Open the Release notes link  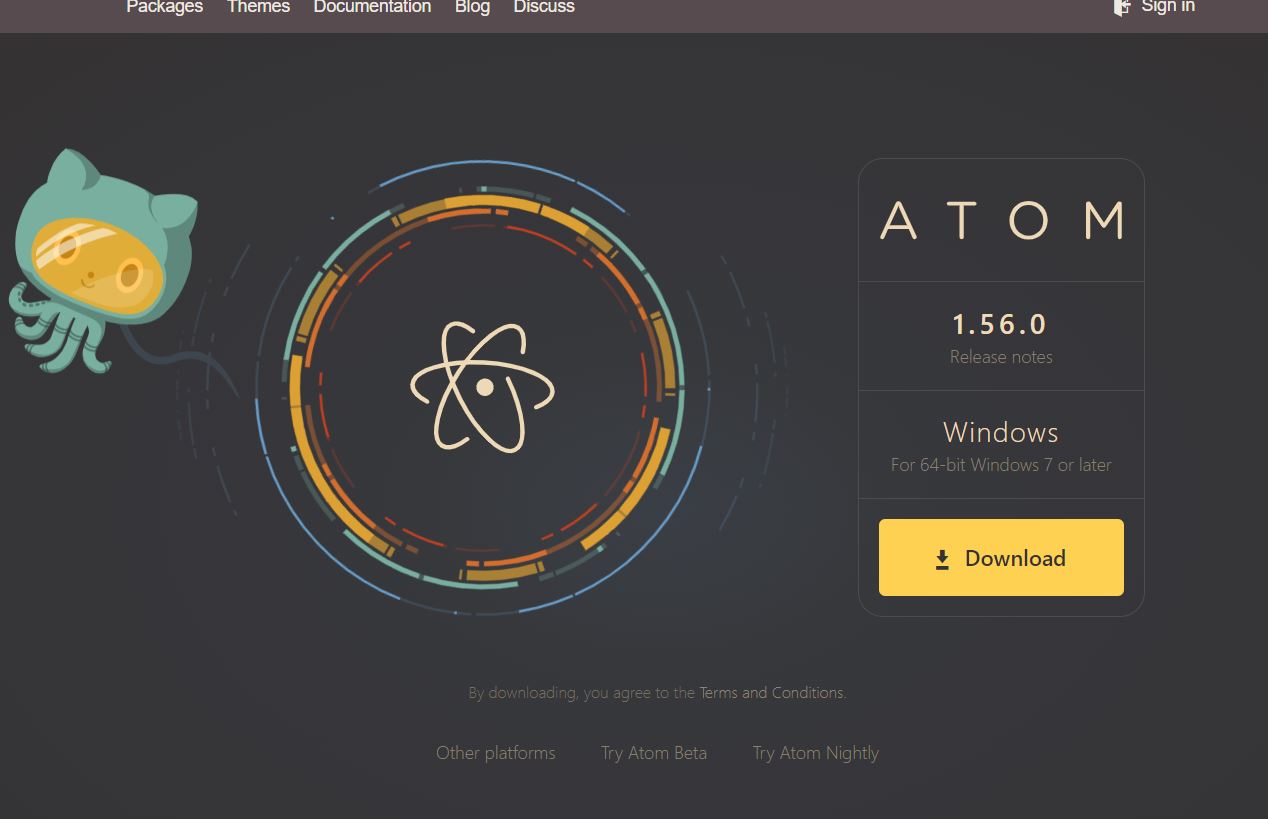click(x=1001, y=357)
